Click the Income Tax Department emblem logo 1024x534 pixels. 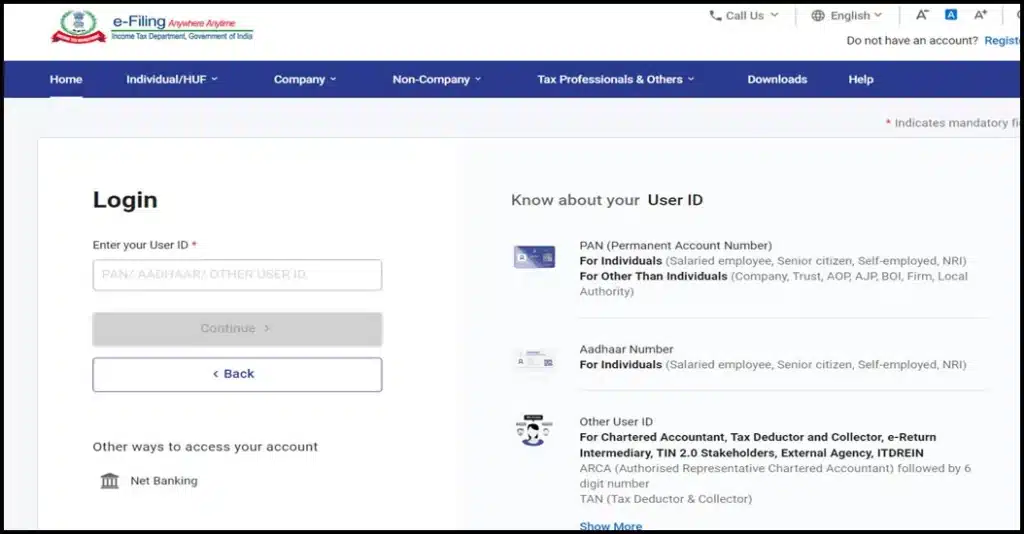point(78,27)
